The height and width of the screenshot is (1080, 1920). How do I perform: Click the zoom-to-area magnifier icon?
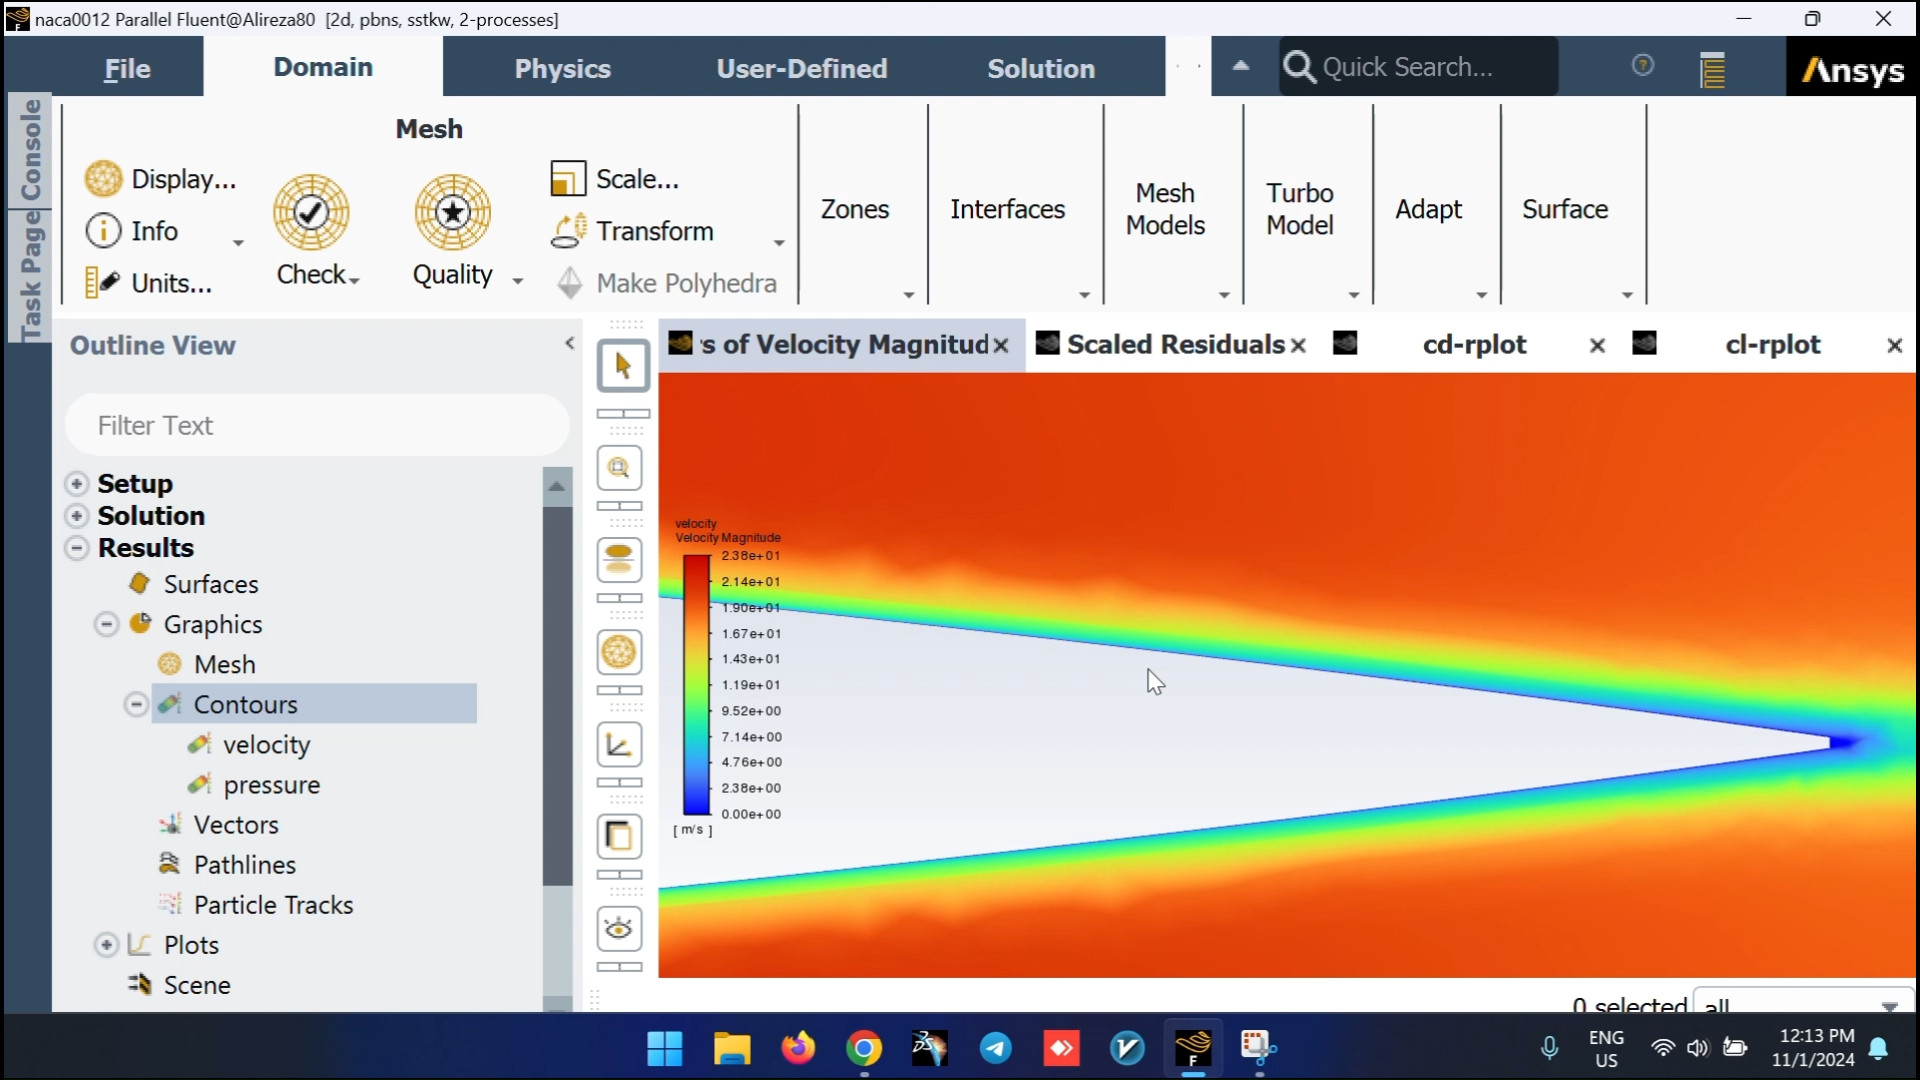click(619, 468)
